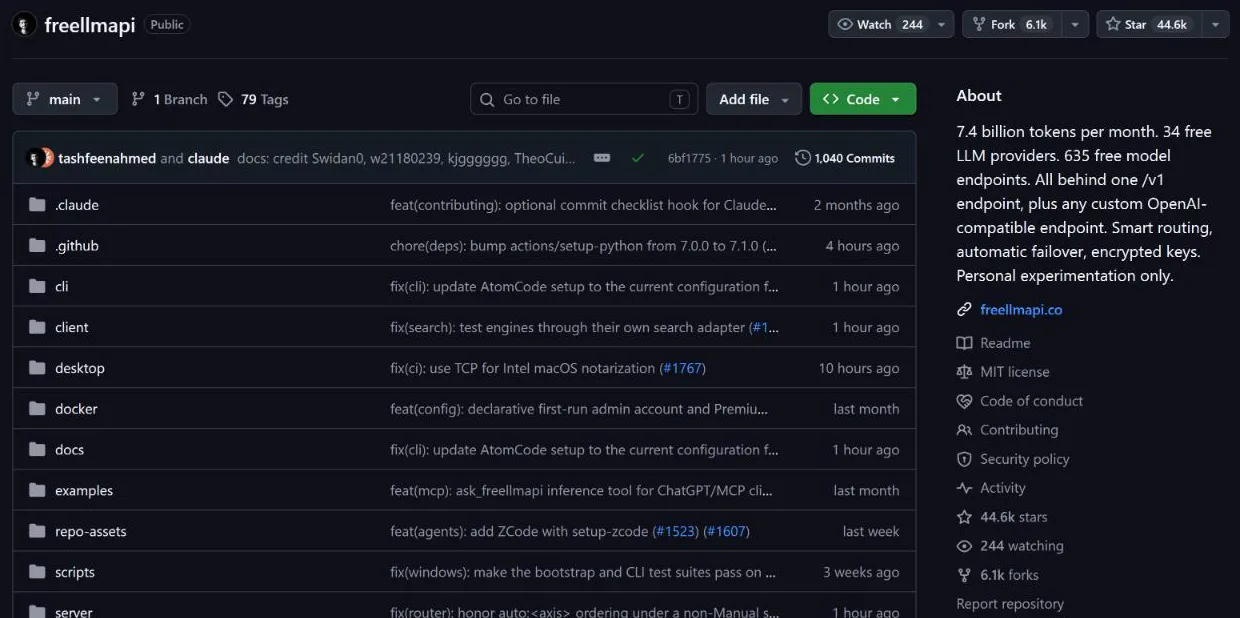Screen dimensions: 1240x618
Task: Open the Activity sidebar link
Action: pyautogui.click(x=1003, y=488)
